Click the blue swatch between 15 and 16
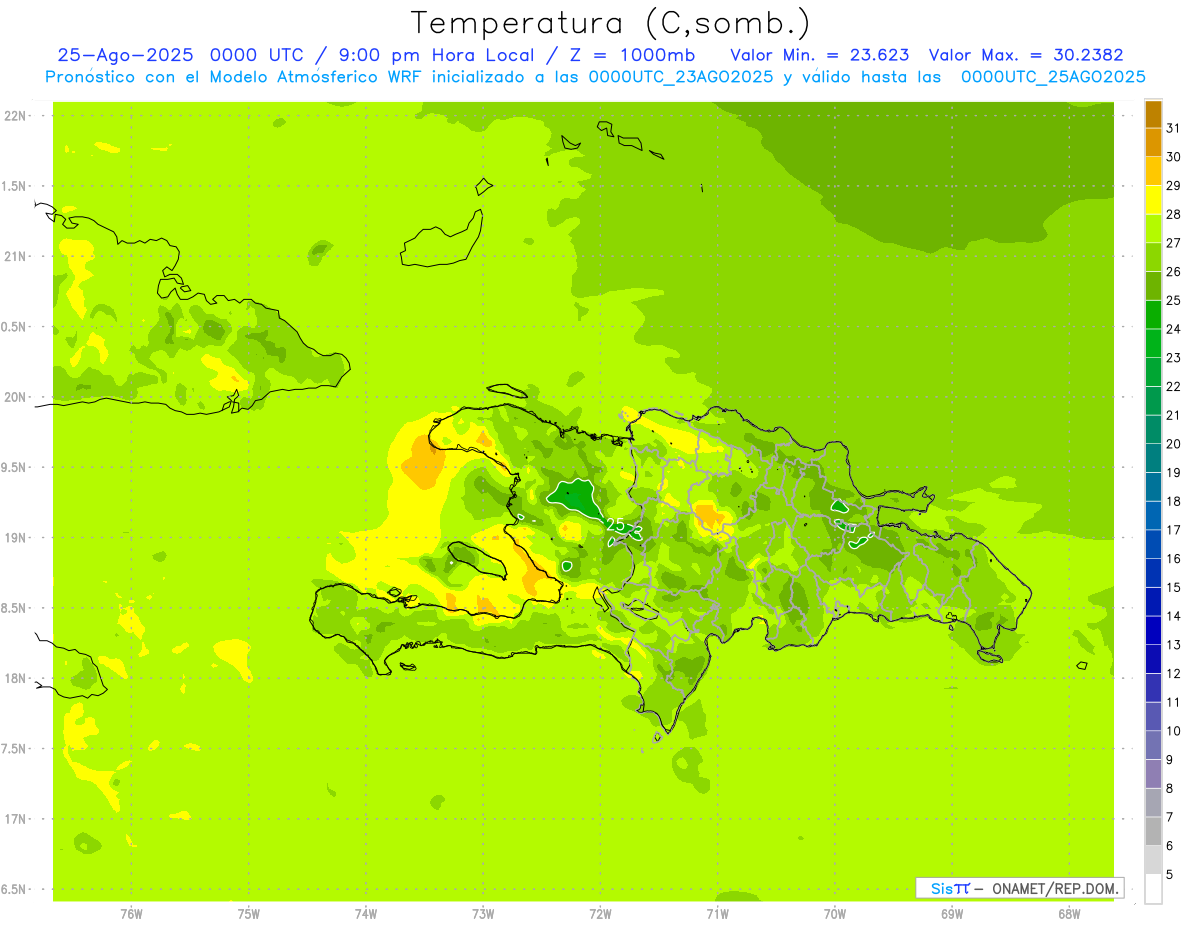Image resolution: width=1200 pixels, height=927 pixels. (1153, 573)
